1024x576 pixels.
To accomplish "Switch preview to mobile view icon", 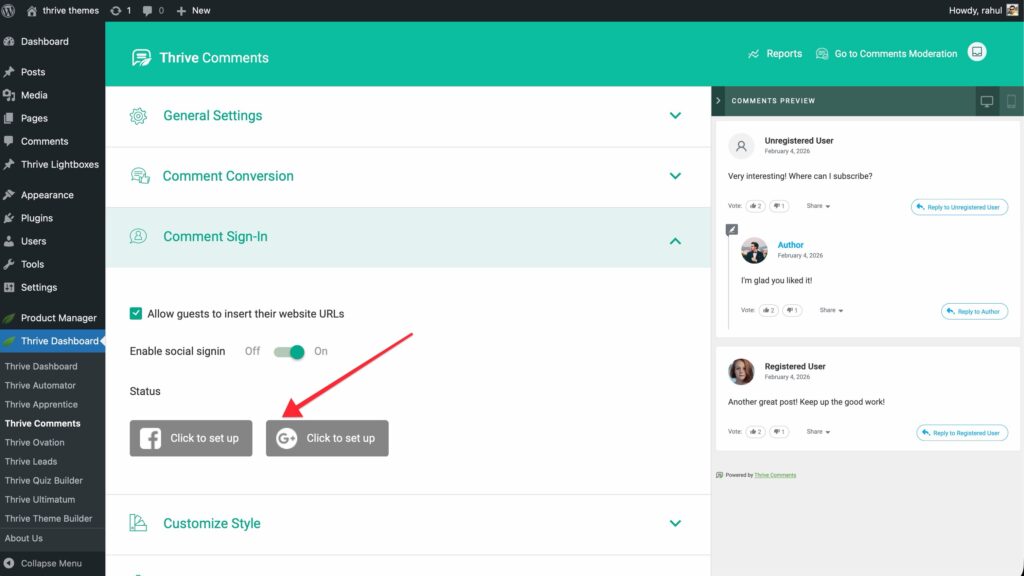I will (x=1011, y=101).
